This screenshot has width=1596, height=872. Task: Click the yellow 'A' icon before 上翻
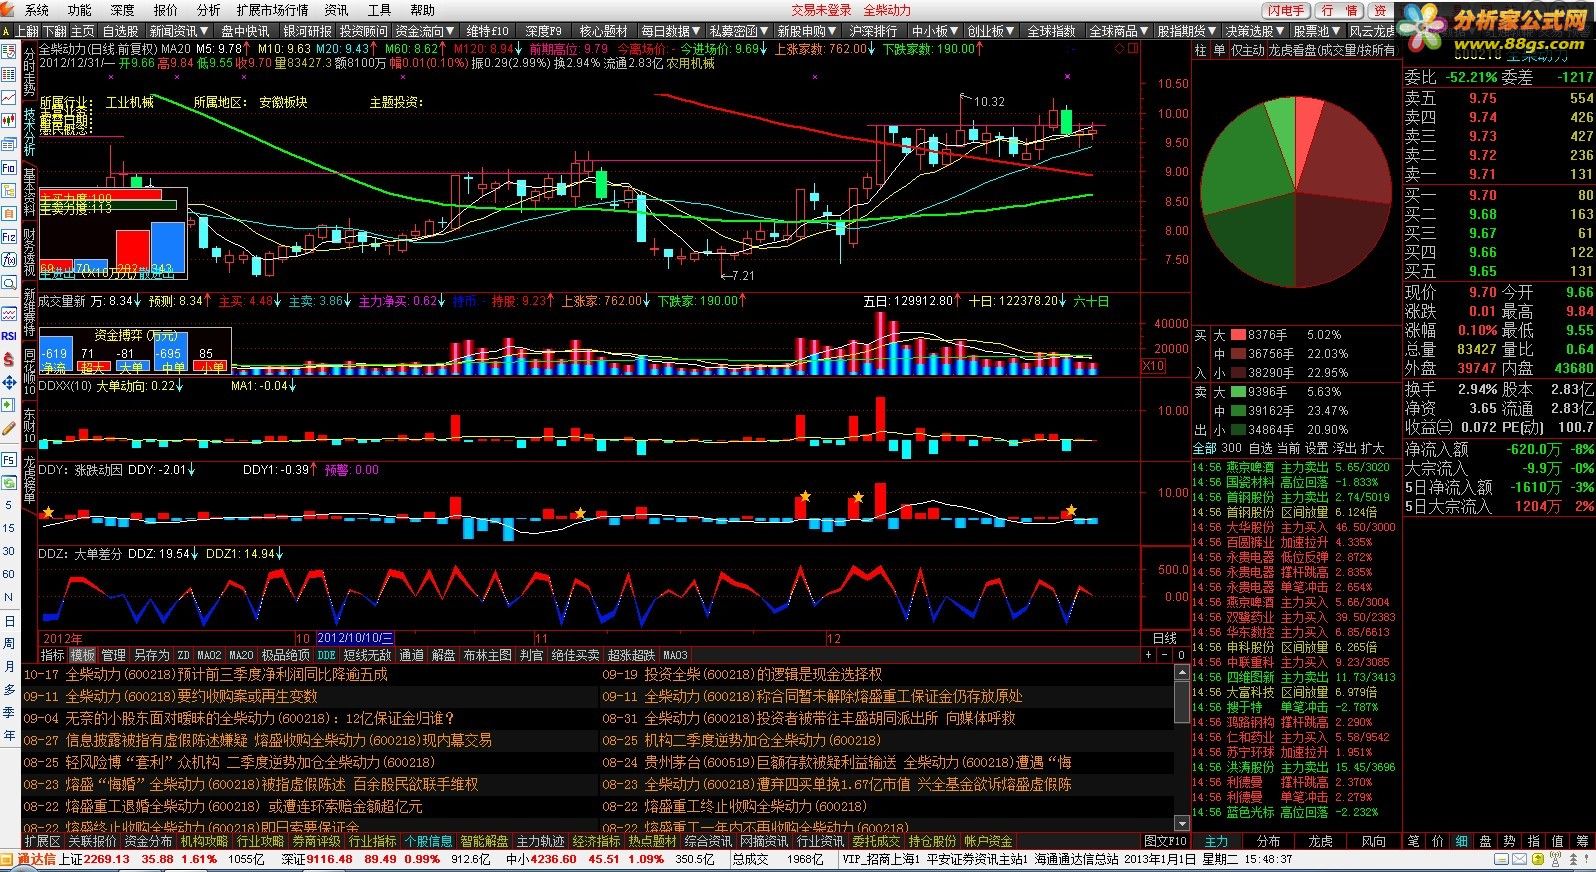(8, 32)
